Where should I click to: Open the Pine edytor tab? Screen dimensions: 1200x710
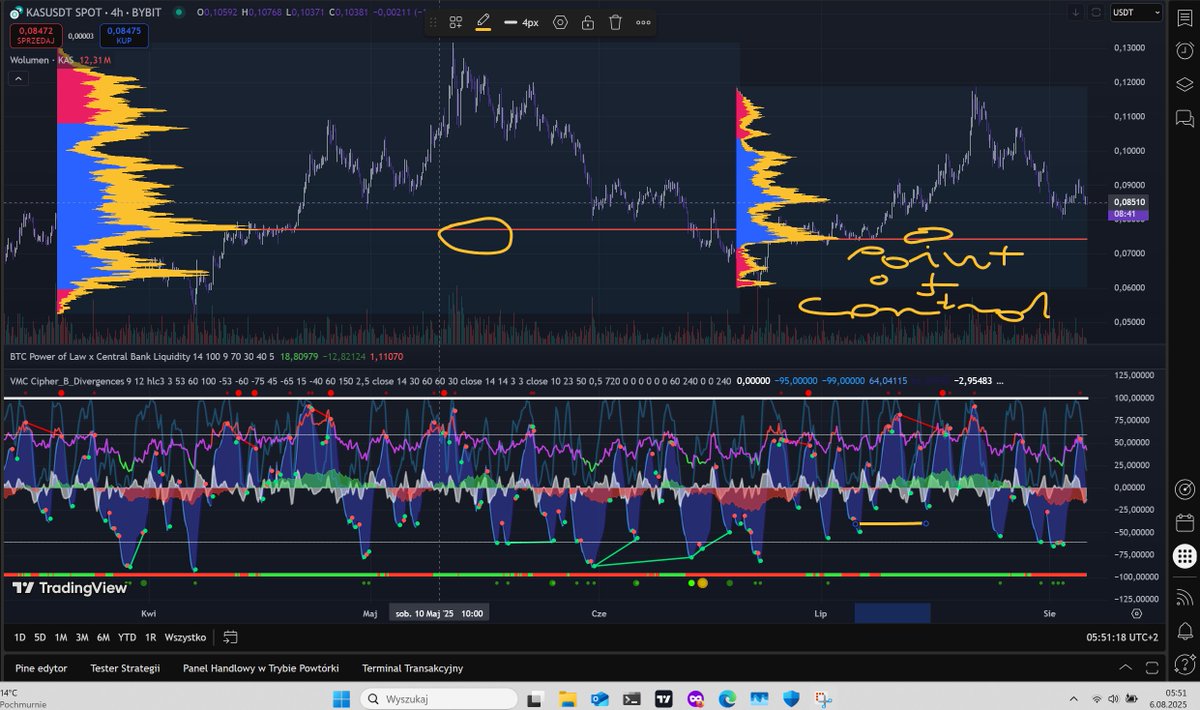click(x=40, y=668)
